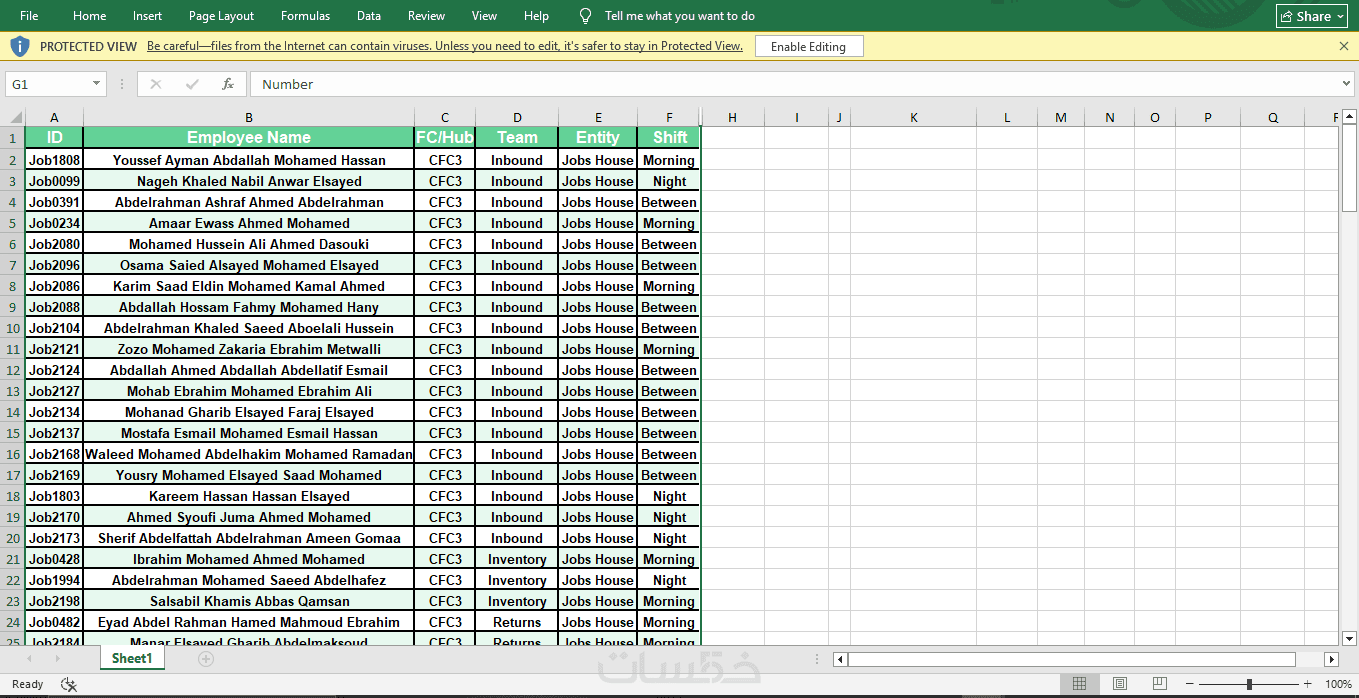1359x698 pixels.
Task: Open the Data ribbon tab
Action: pyautogui.click(x=369, y=16)
